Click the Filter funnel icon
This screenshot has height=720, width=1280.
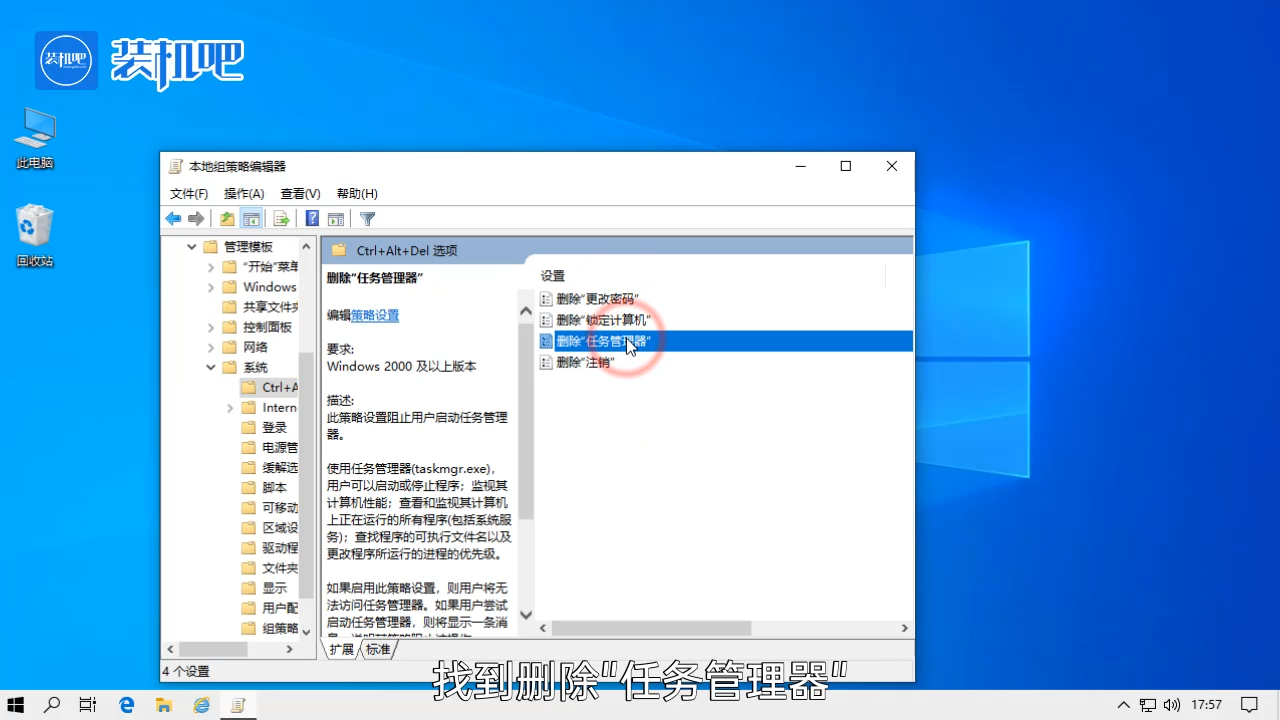pos(366,219)
